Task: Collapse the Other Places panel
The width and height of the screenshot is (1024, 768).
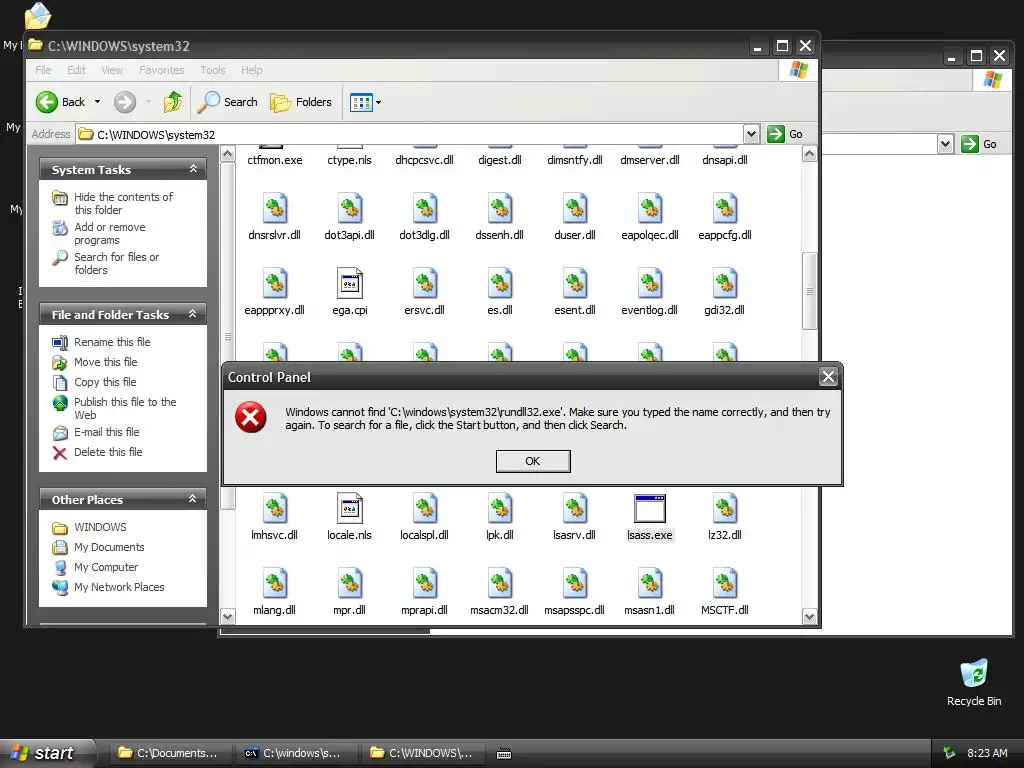Action: (x=193, y=499)
